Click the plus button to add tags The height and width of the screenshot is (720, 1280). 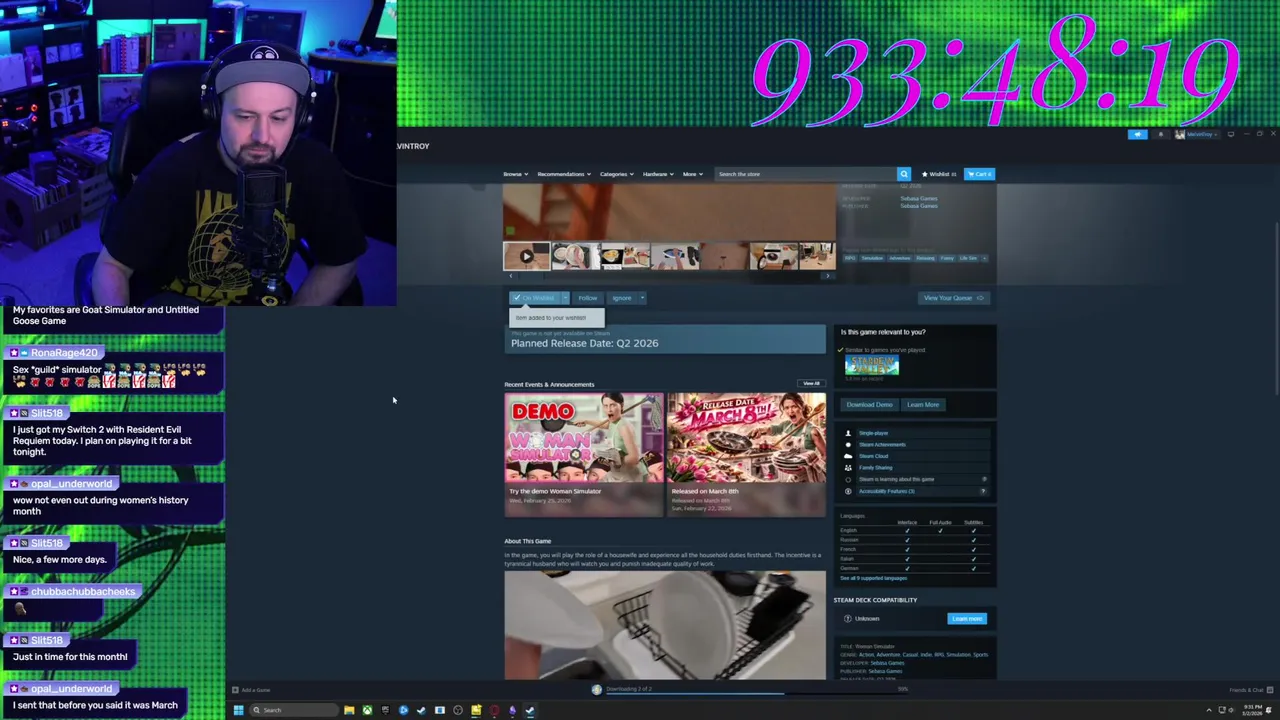tap(985, 258)
